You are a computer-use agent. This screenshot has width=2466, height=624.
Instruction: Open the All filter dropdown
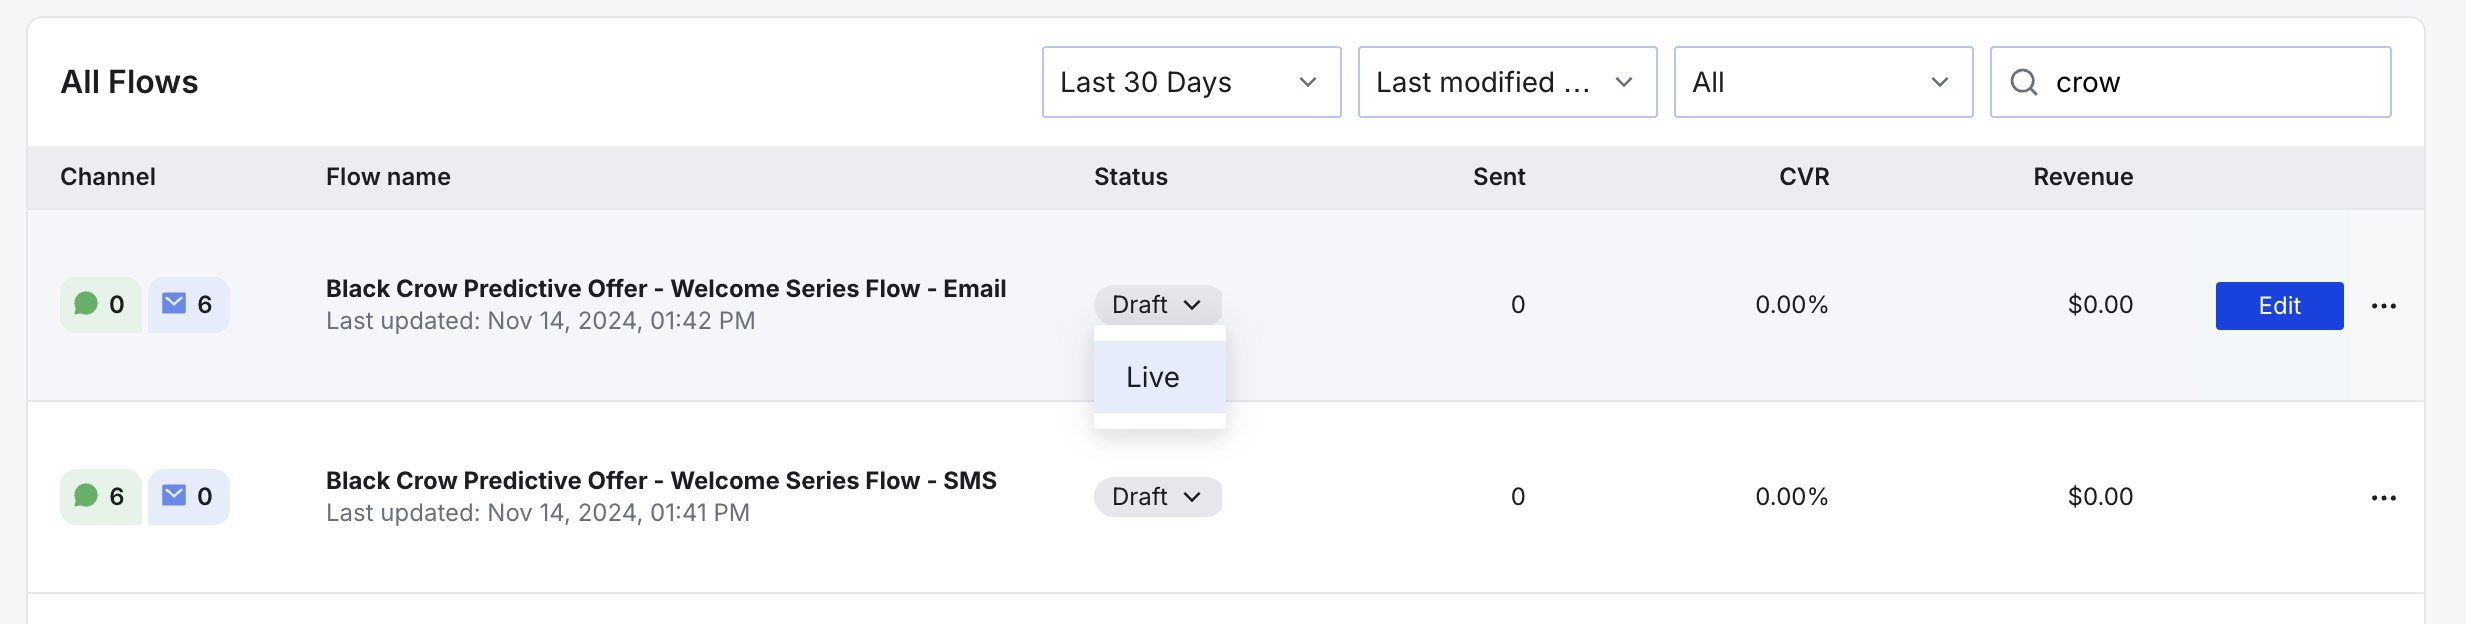[x=1822, y=82]
